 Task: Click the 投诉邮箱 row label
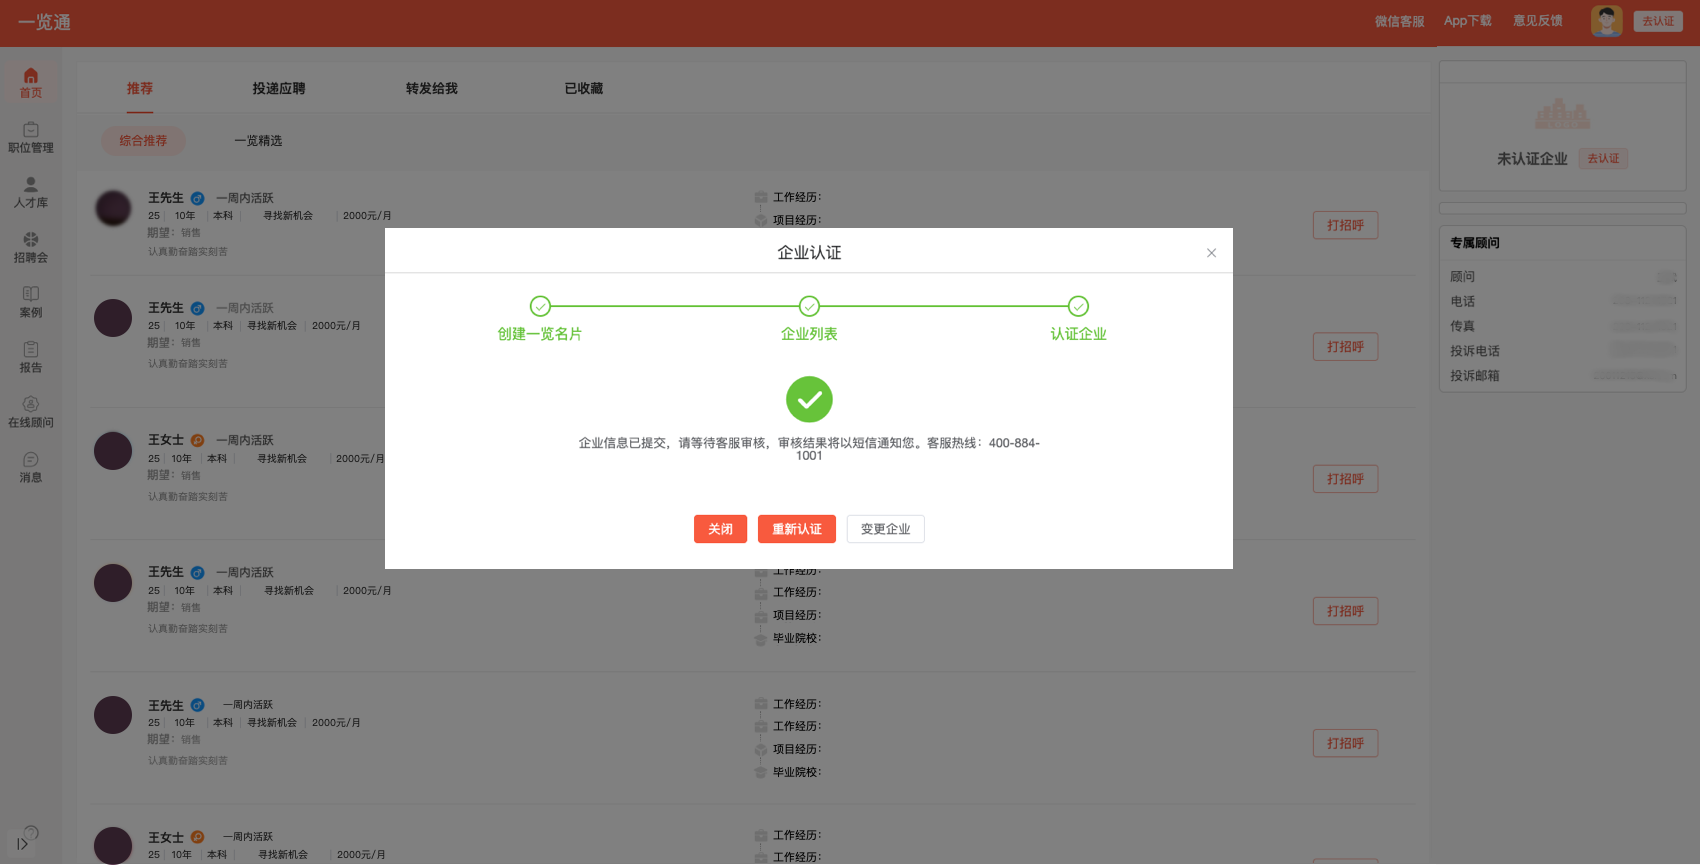1475,376
